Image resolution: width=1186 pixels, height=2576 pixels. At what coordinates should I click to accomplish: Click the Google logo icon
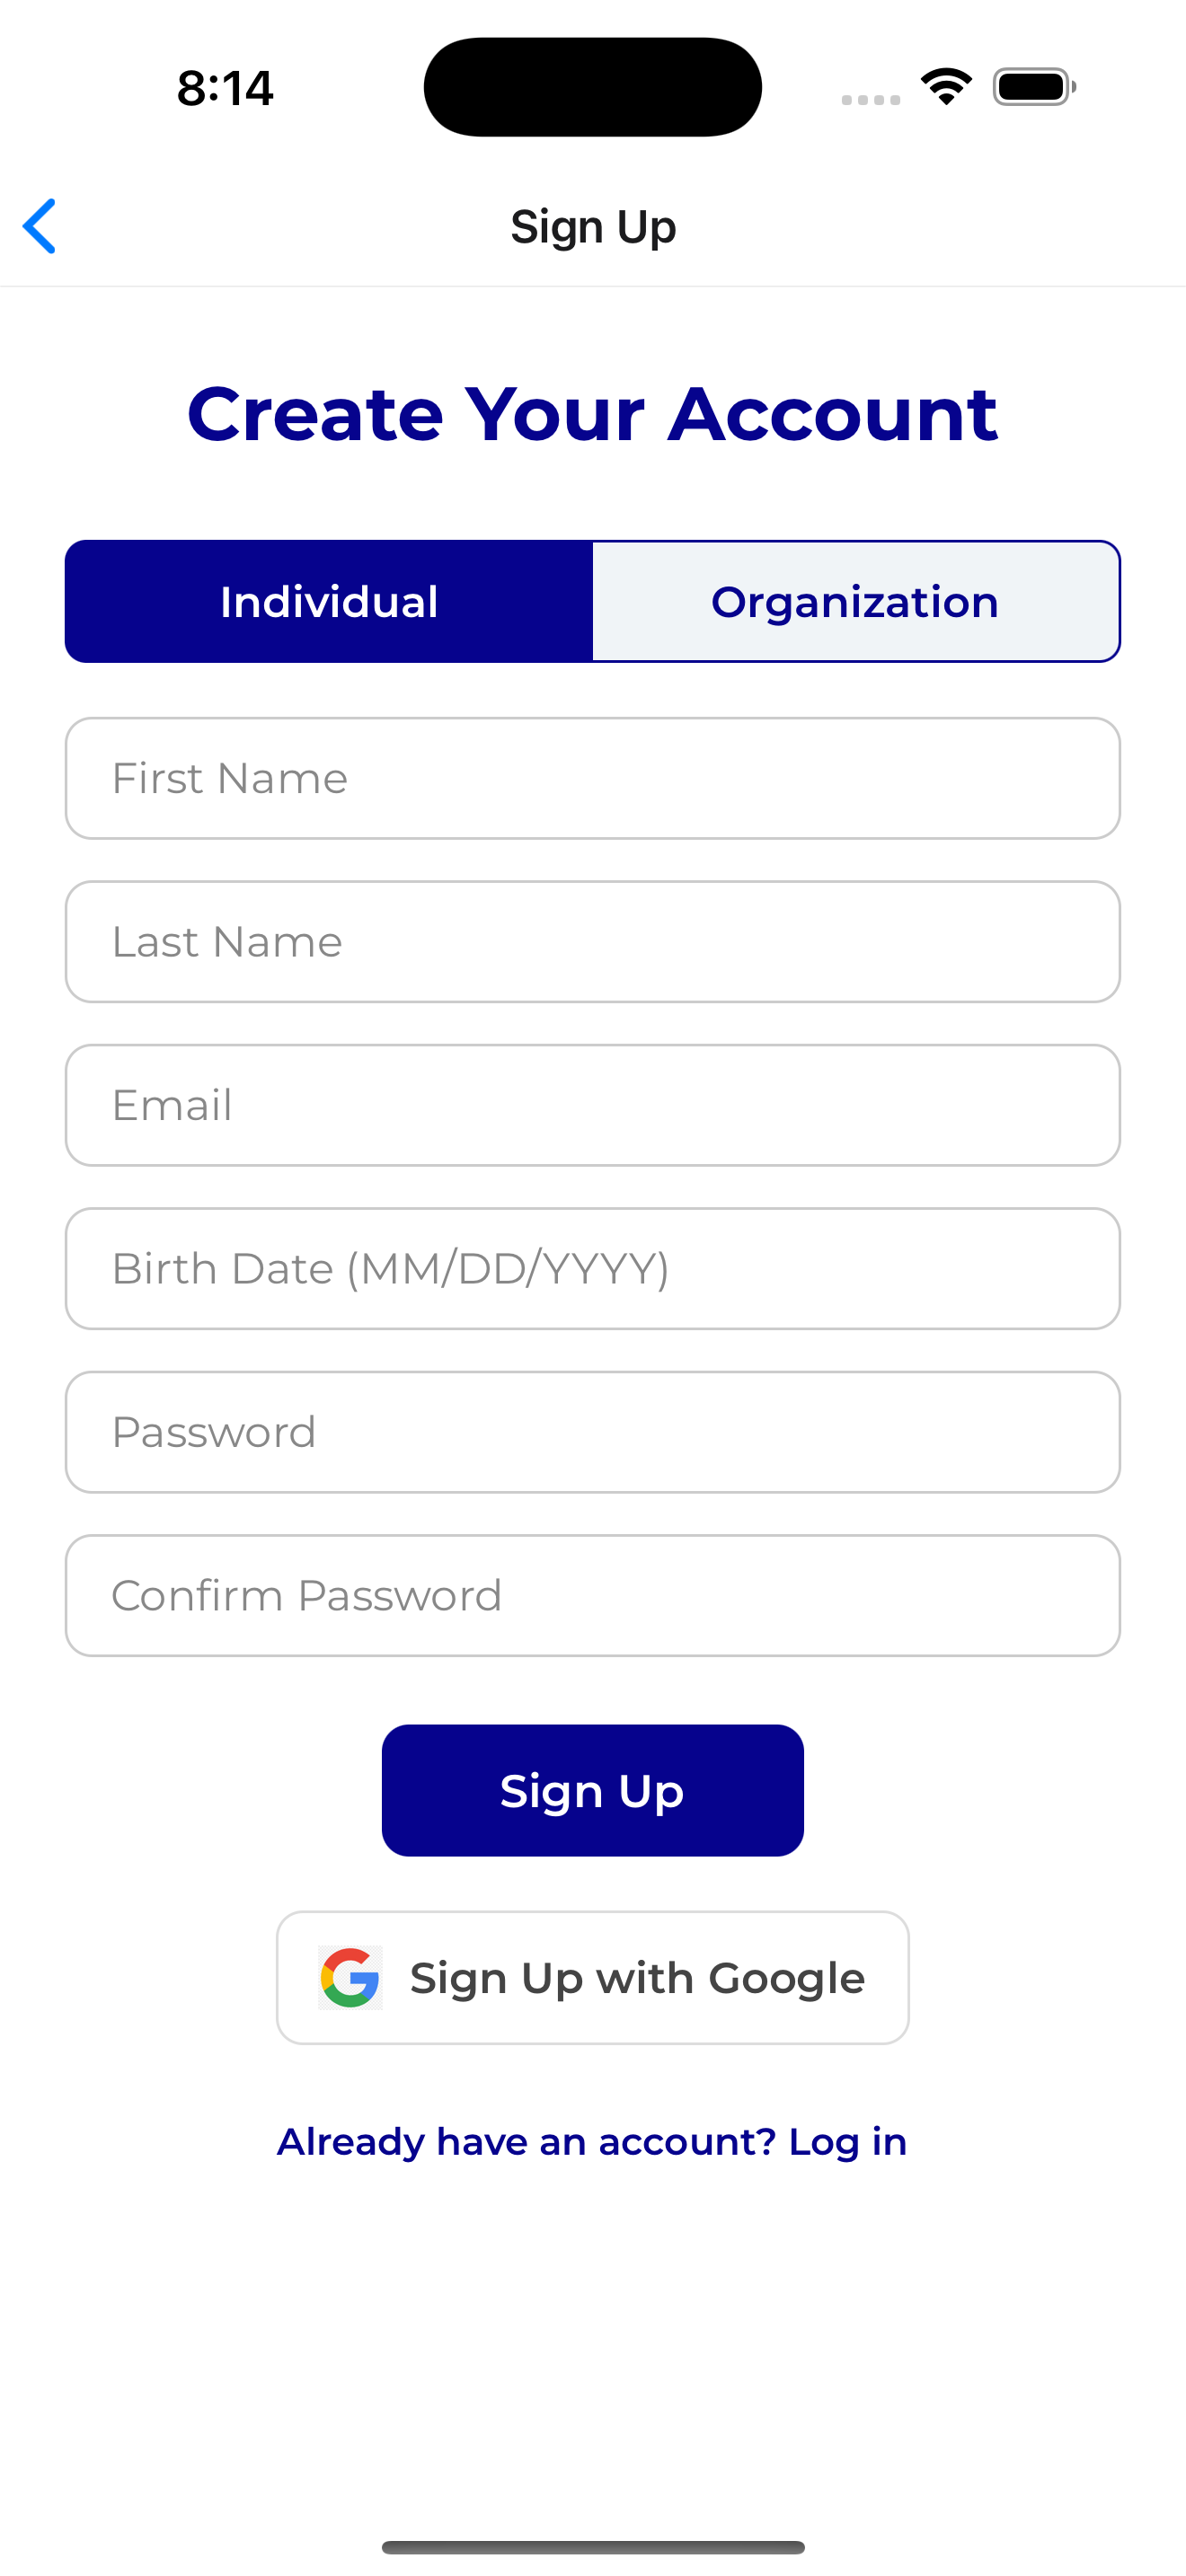click(x=350, y=1977)
